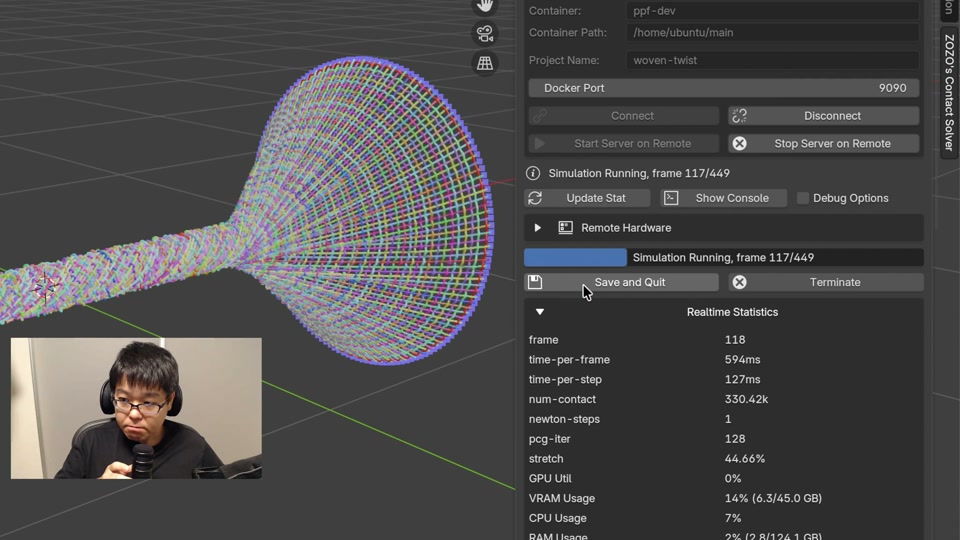This screenshot has height=540, width=960.
Task: Click the Project Name field woven-twist
Action: [772, 60]
